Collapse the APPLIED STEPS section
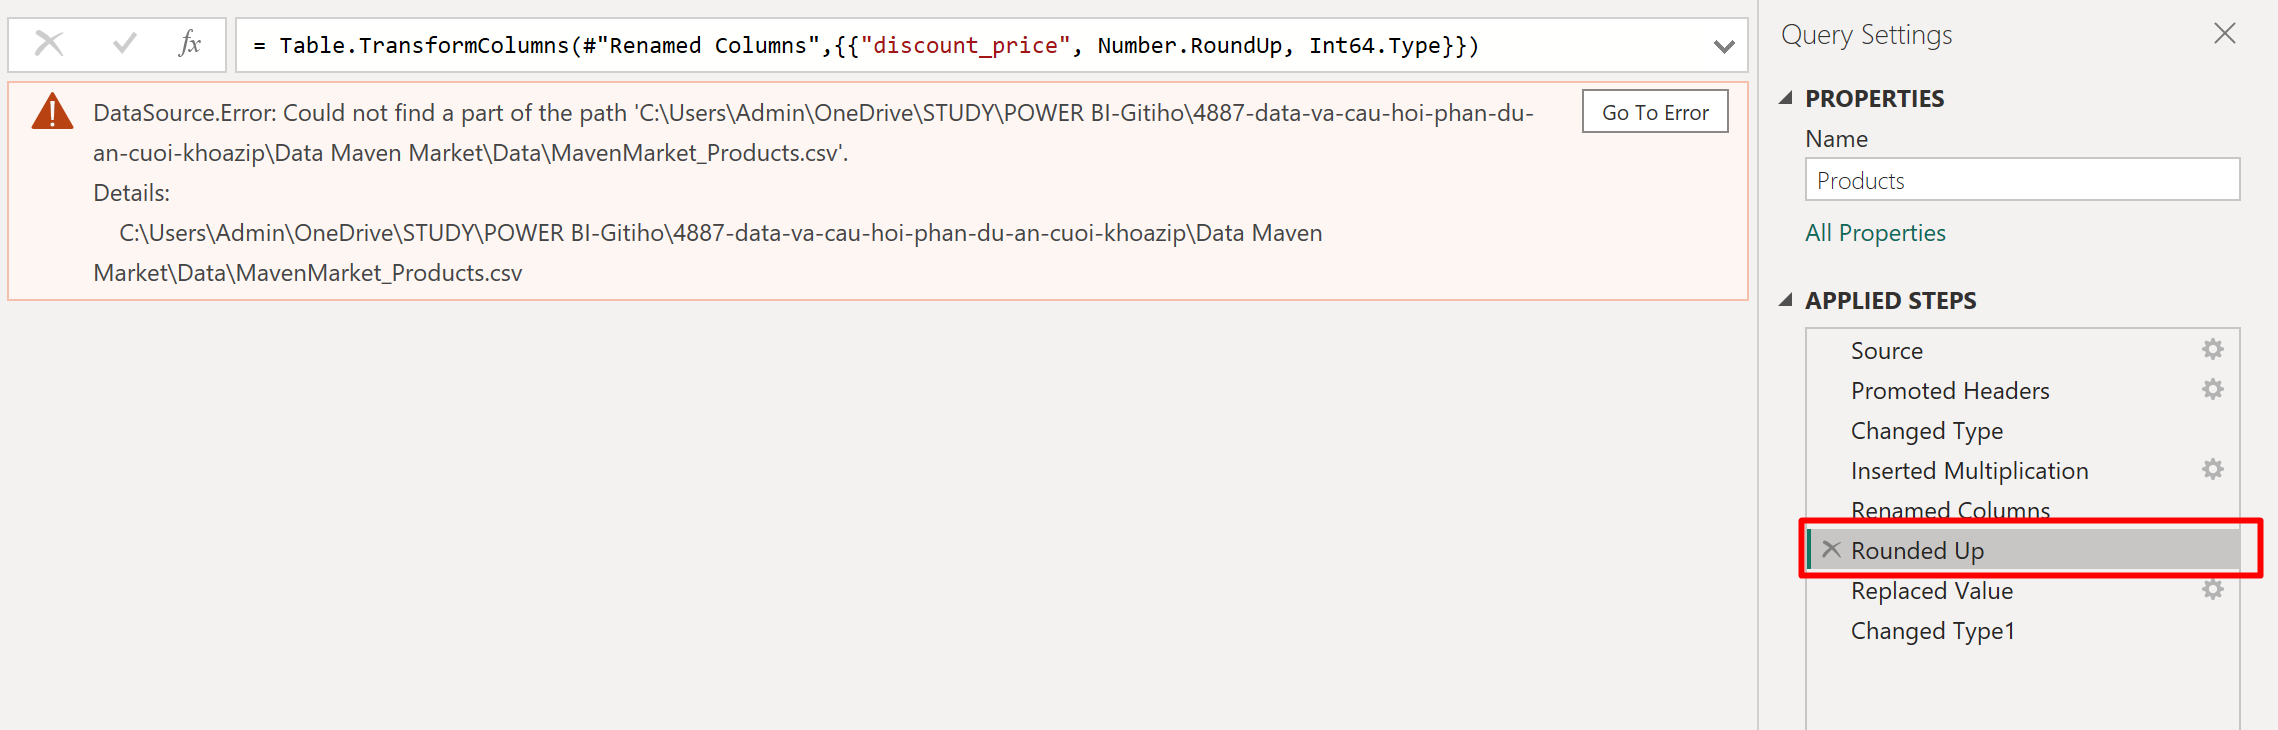 pos(1786,300)
